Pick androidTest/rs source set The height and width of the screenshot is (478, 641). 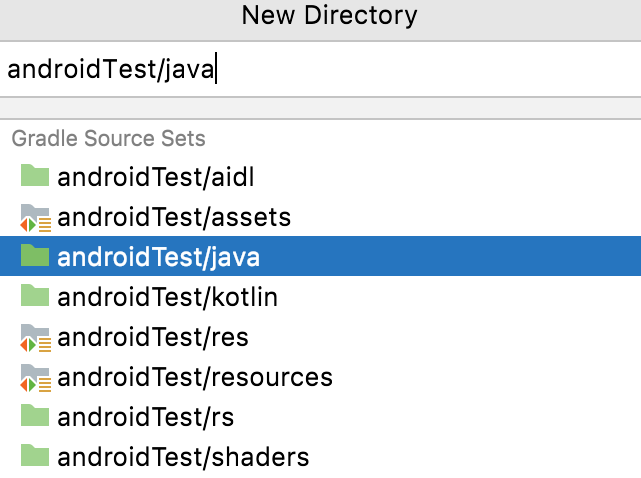[x=145, y=417]
